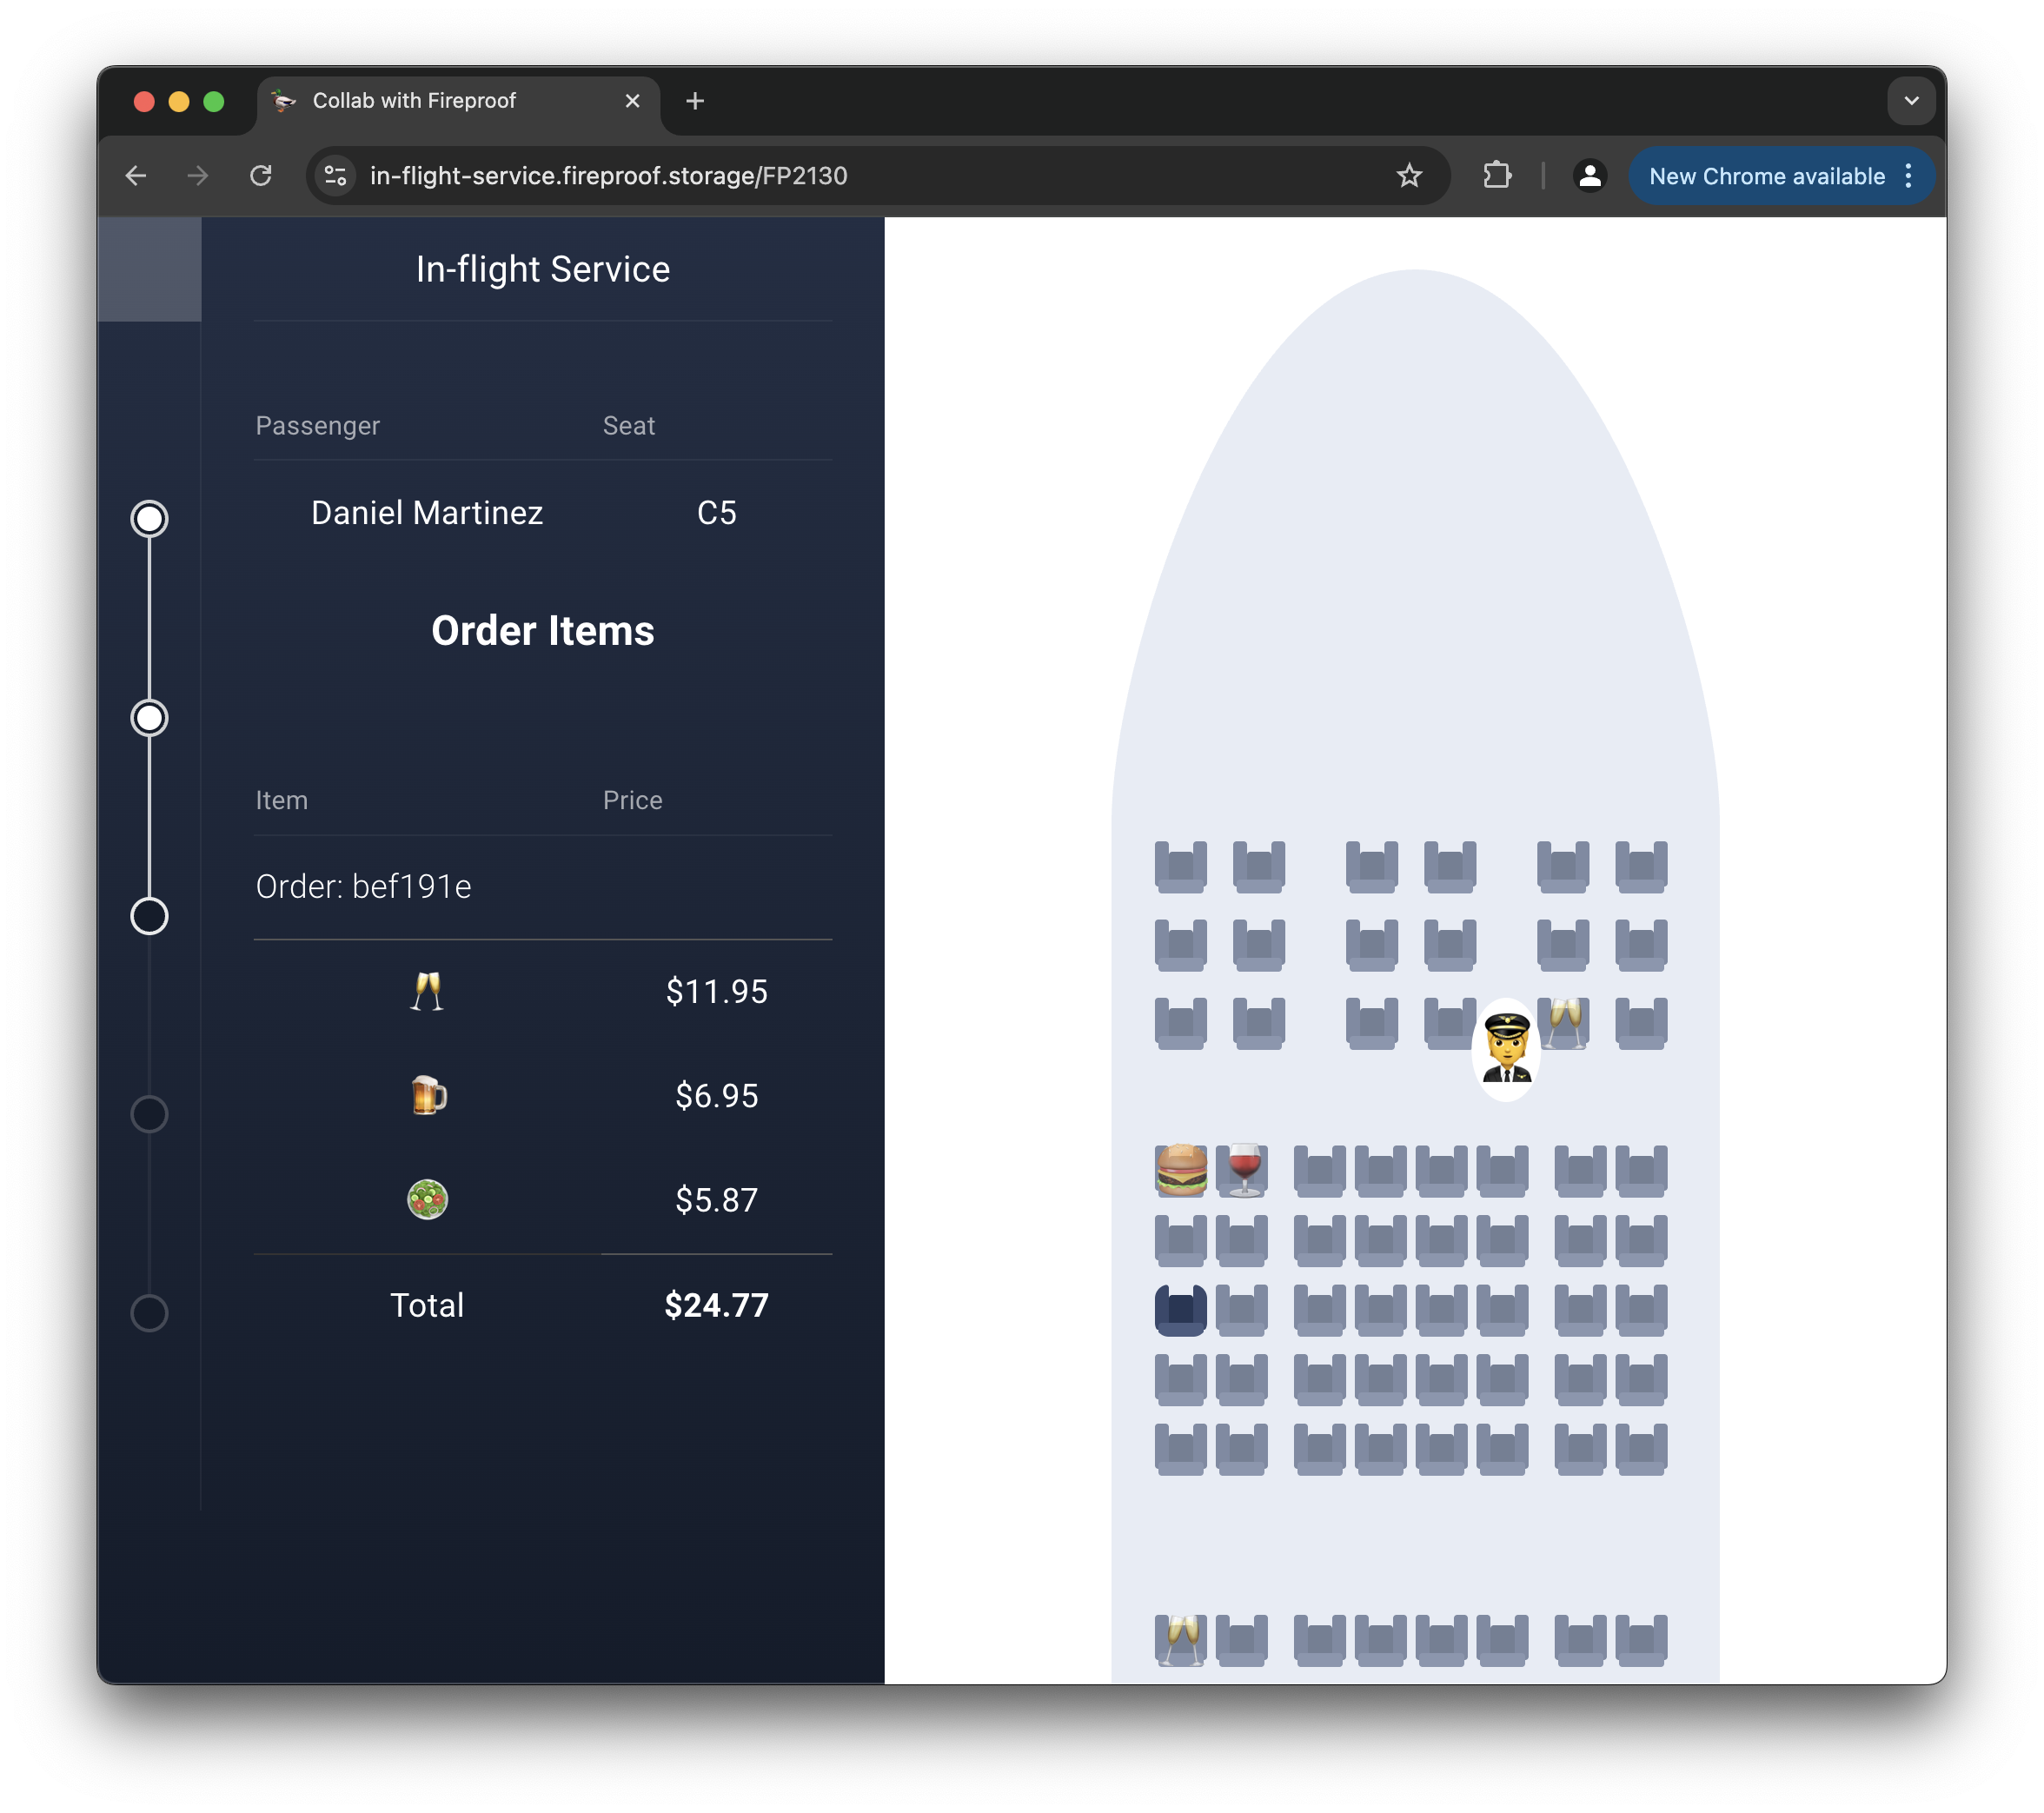Open Chrome menu three dots
The image size is (2044, 1813).
pos(1909,176)
